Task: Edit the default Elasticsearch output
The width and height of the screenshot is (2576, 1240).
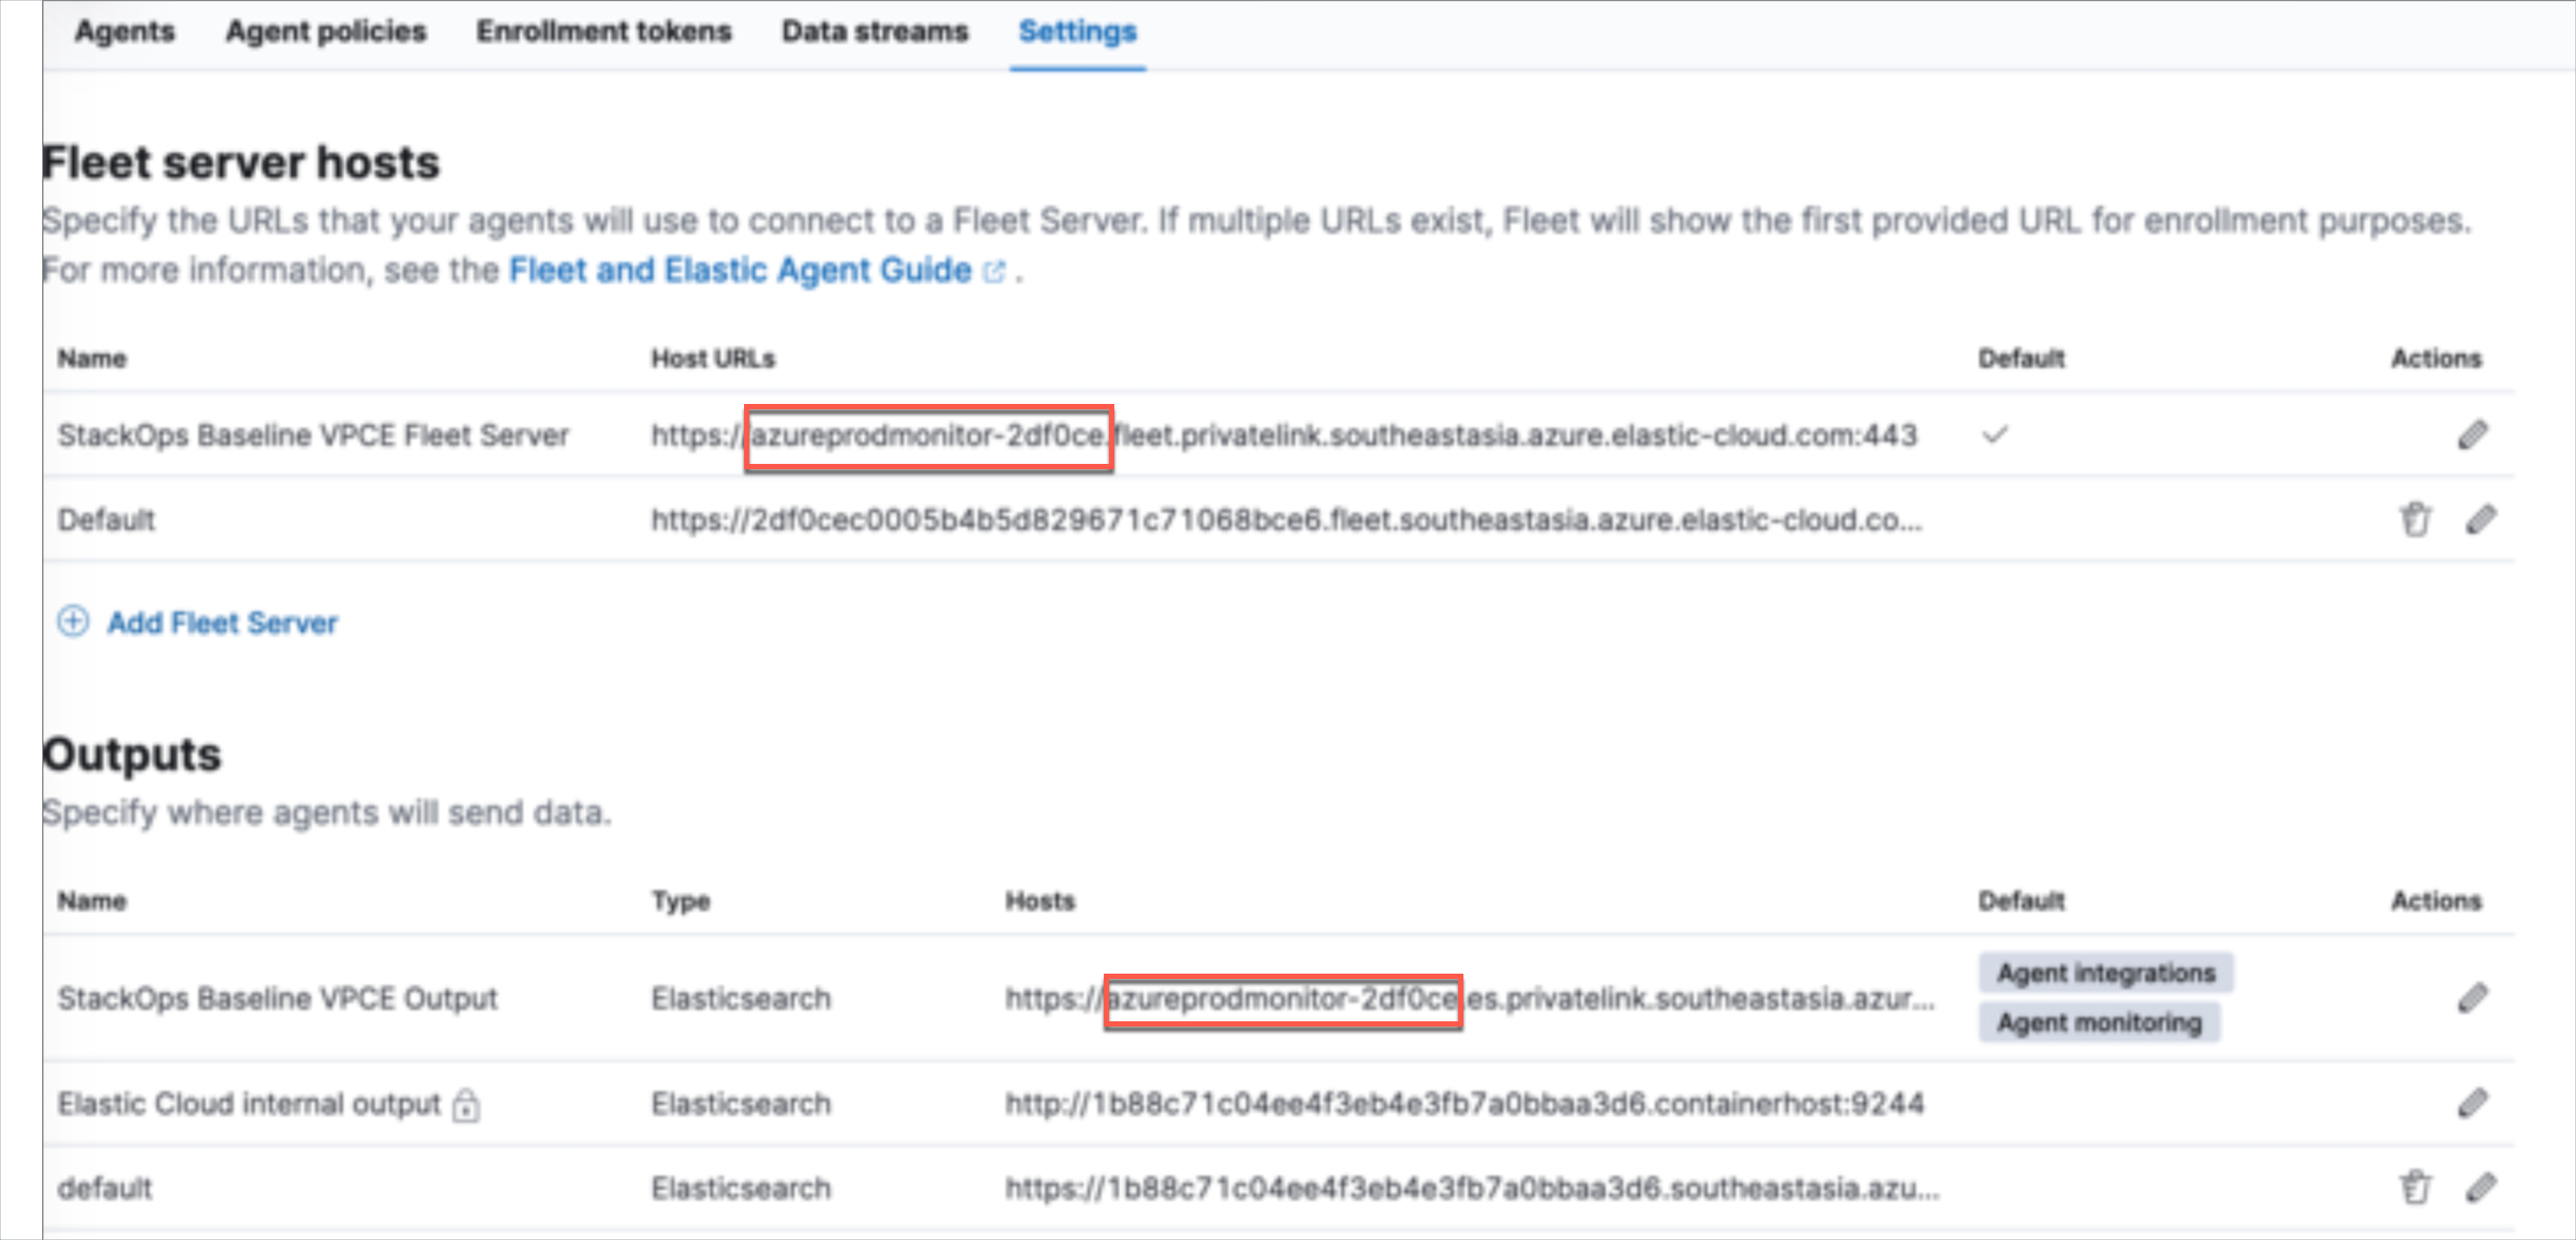Action: click(x=2481, y=1188)
